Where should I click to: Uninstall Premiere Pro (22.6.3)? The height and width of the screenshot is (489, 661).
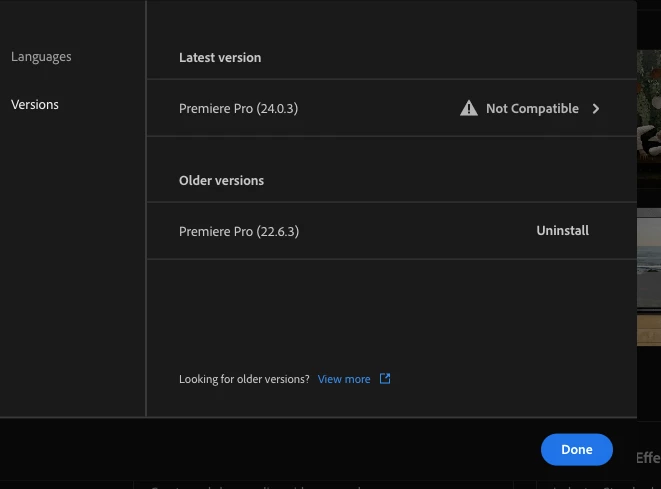click(x=562, y=231)
